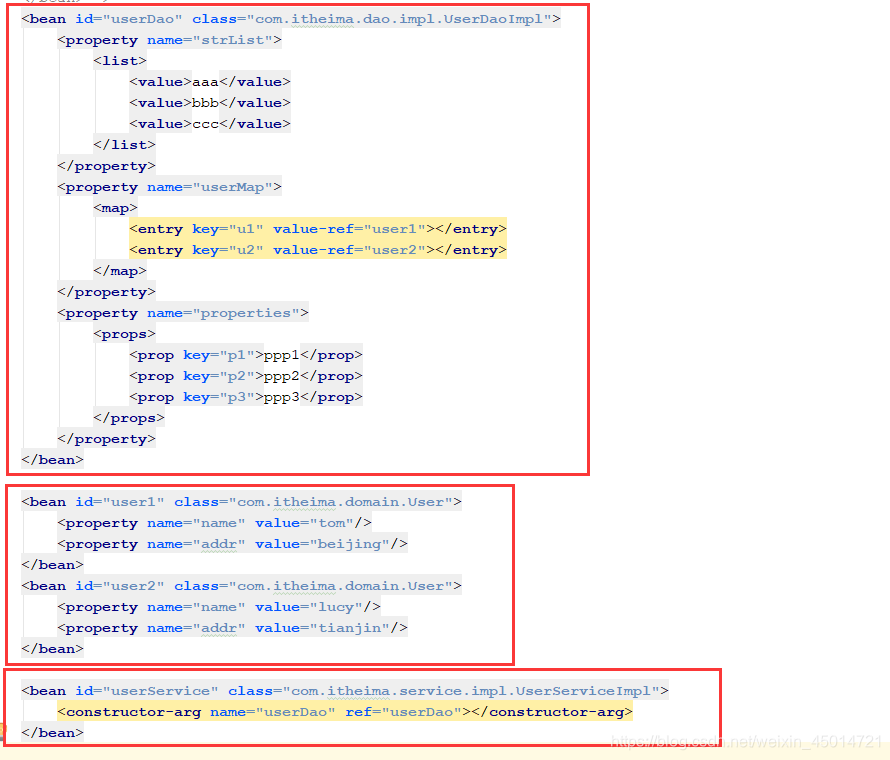The width and height of the screenshot is (890, 760).
Task: Click the bean id="userService" opening tag
Action: click(345, 691)
